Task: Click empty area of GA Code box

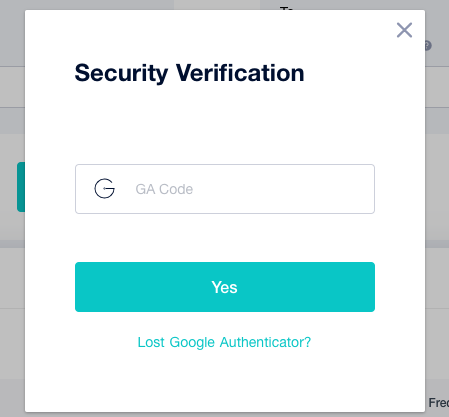Action: click(283, 189)
